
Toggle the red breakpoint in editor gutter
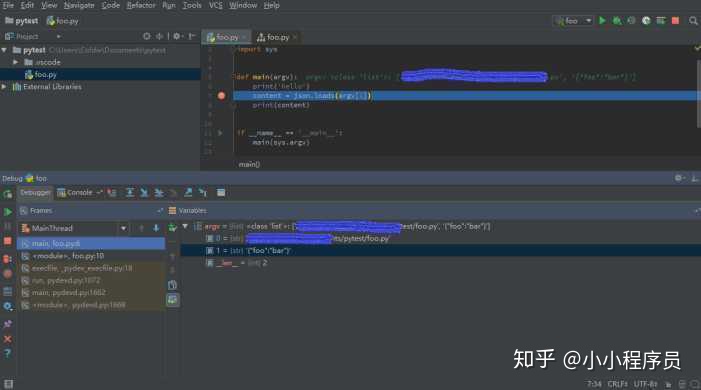(x=221, y=96)
